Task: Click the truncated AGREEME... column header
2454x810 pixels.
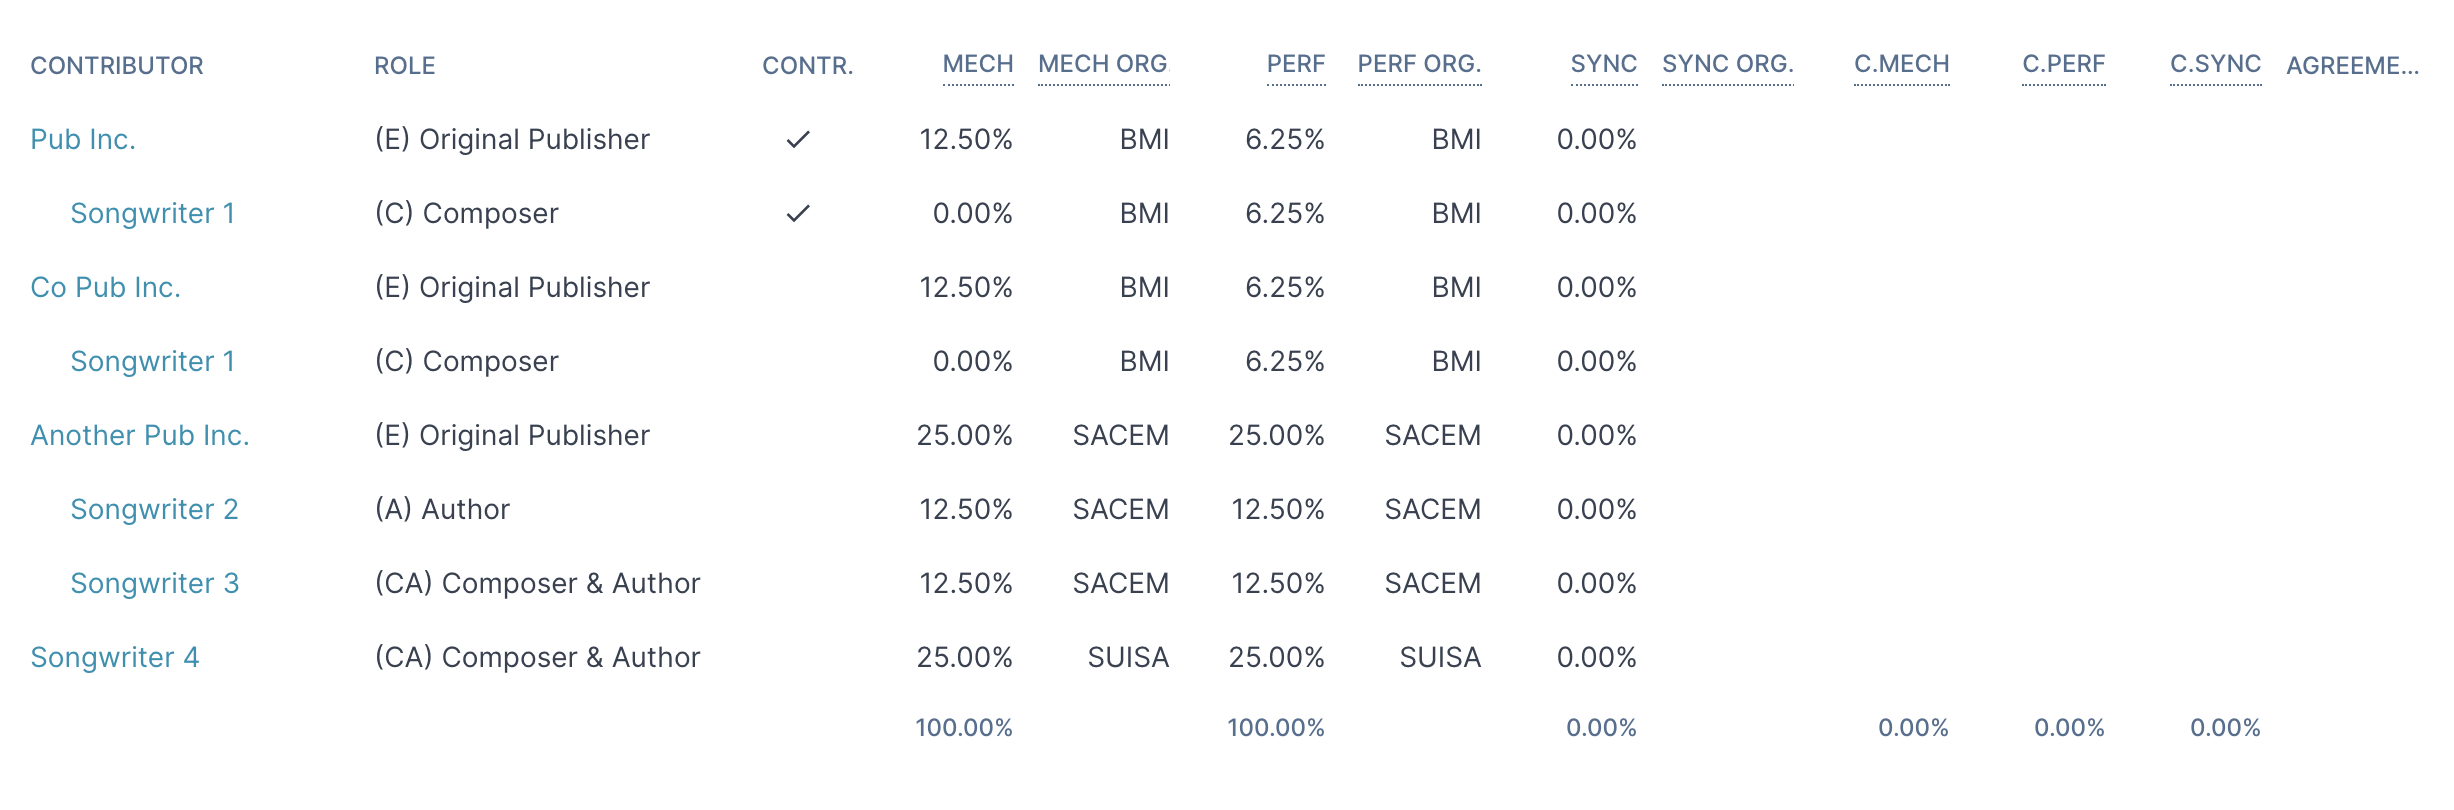Action: [x=2353, y=66]
